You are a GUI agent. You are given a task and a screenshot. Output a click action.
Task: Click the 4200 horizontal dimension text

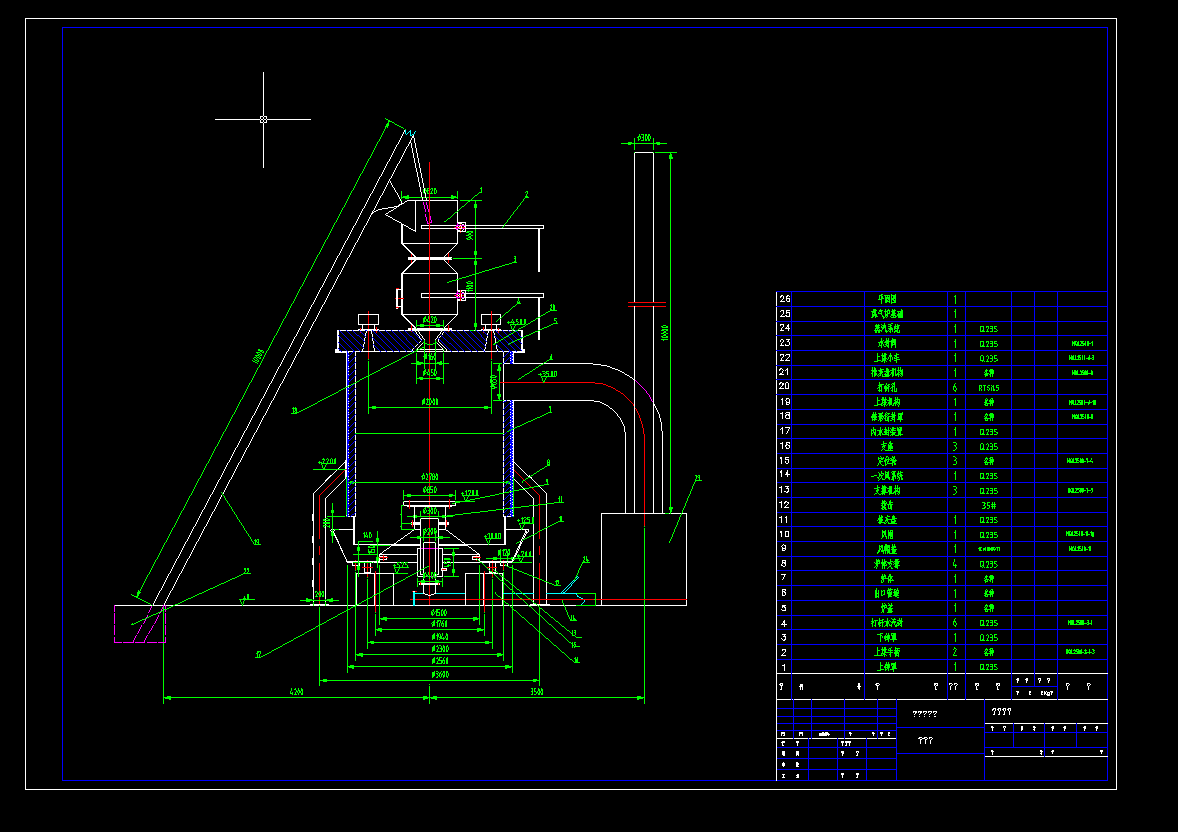click(x=297, y=691)
